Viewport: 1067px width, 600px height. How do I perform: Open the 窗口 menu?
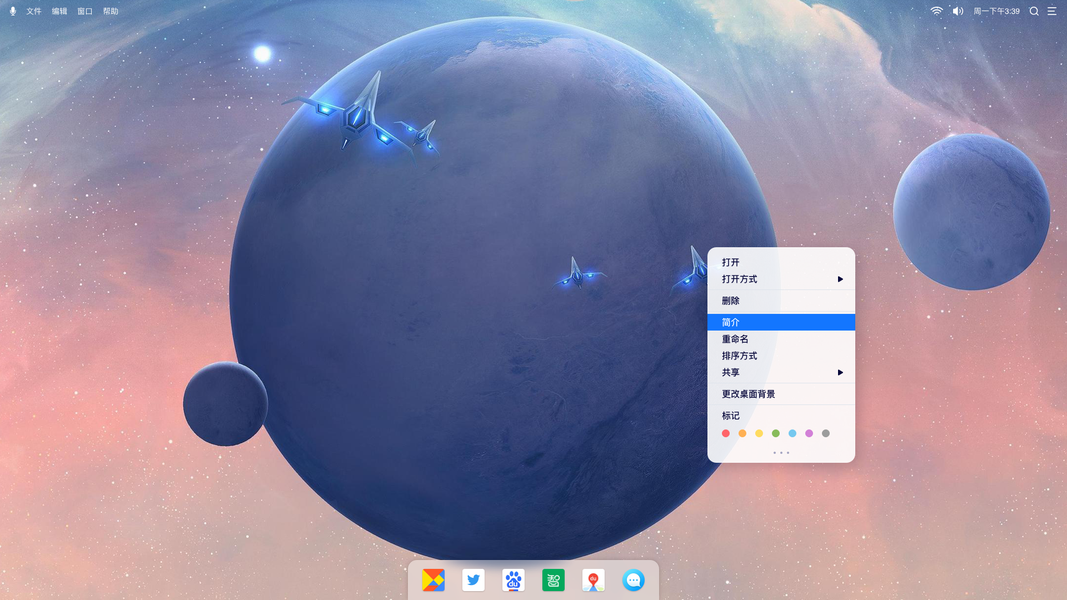85,11
